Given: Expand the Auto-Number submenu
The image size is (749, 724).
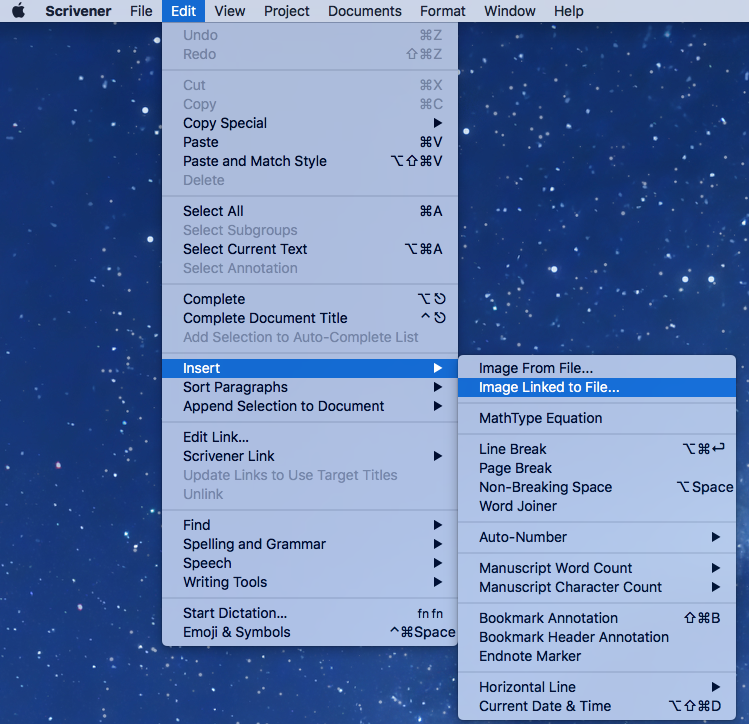Looking at the screenshot, I should pyautogui.click(x=597, y=537).
